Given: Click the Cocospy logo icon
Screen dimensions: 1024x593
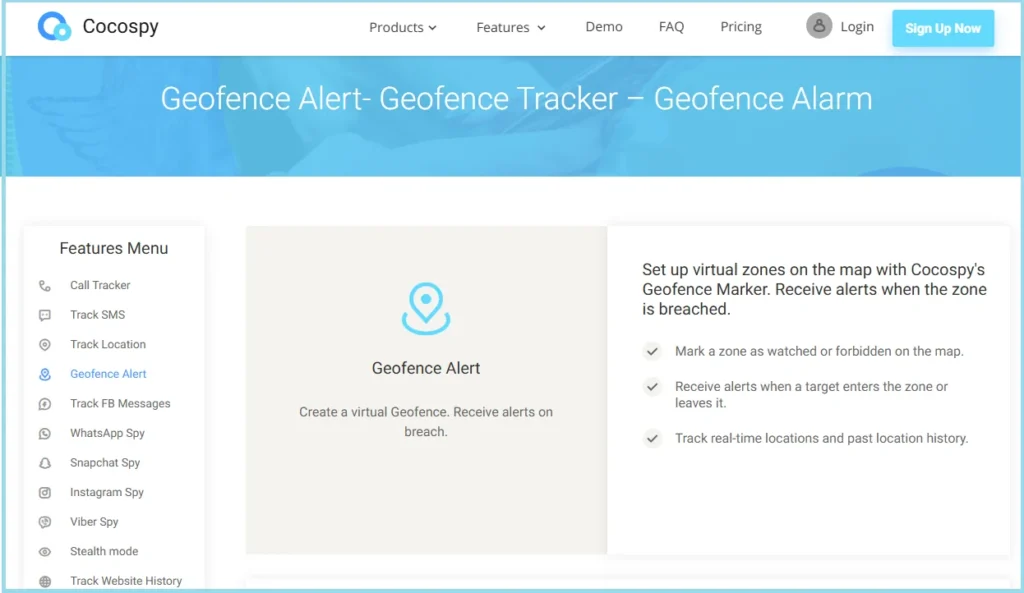Looking at the screenshot, I should (54, 27).
